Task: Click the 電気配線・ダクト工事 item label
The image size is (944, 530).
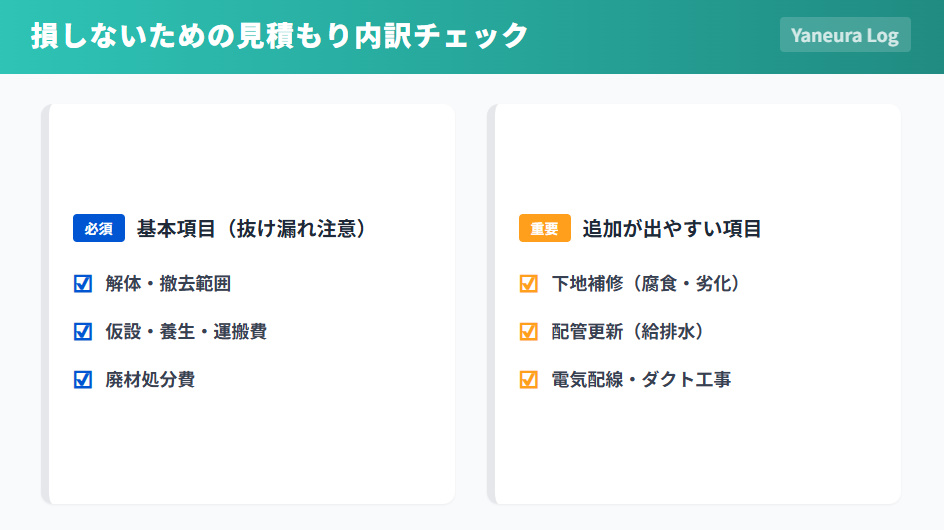Action: 641,380
